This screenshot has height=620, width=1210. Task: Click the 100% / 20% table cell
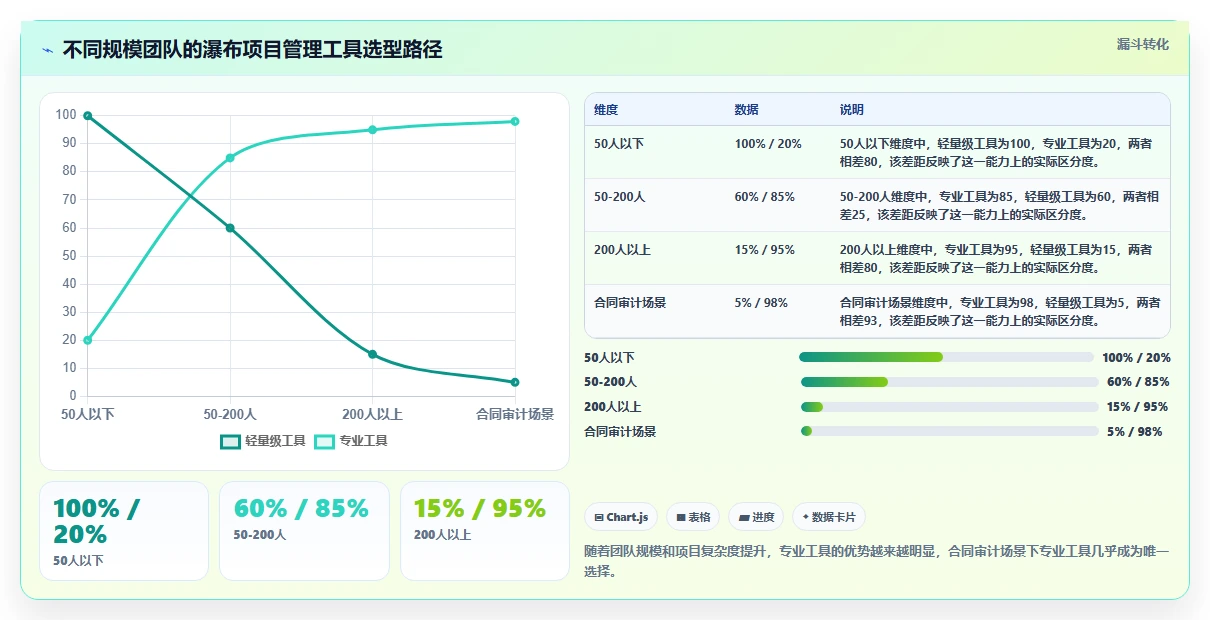coord(768,144)
